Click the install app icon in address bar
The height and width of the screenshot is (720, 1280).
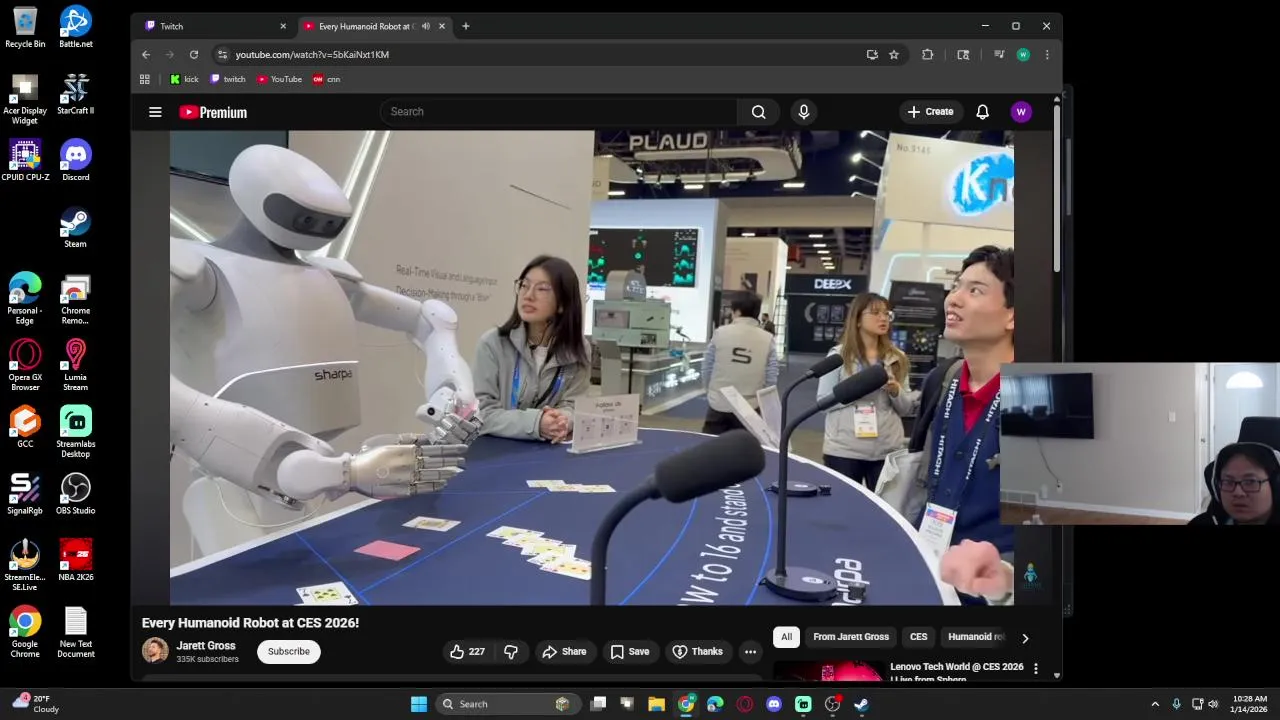872,55
